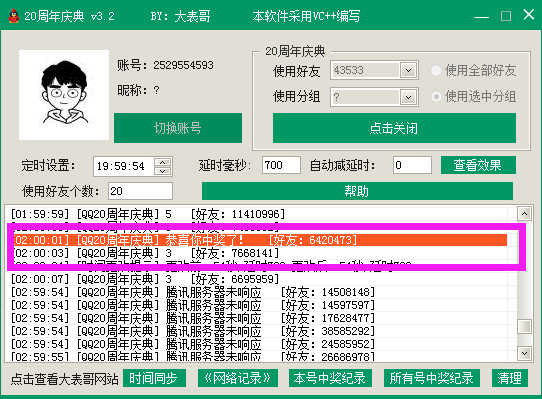Select the highlighted 恭喜你中奖了 log row
Image resolution: width=542 pixels, height=399 pixels.
[260, 240]
